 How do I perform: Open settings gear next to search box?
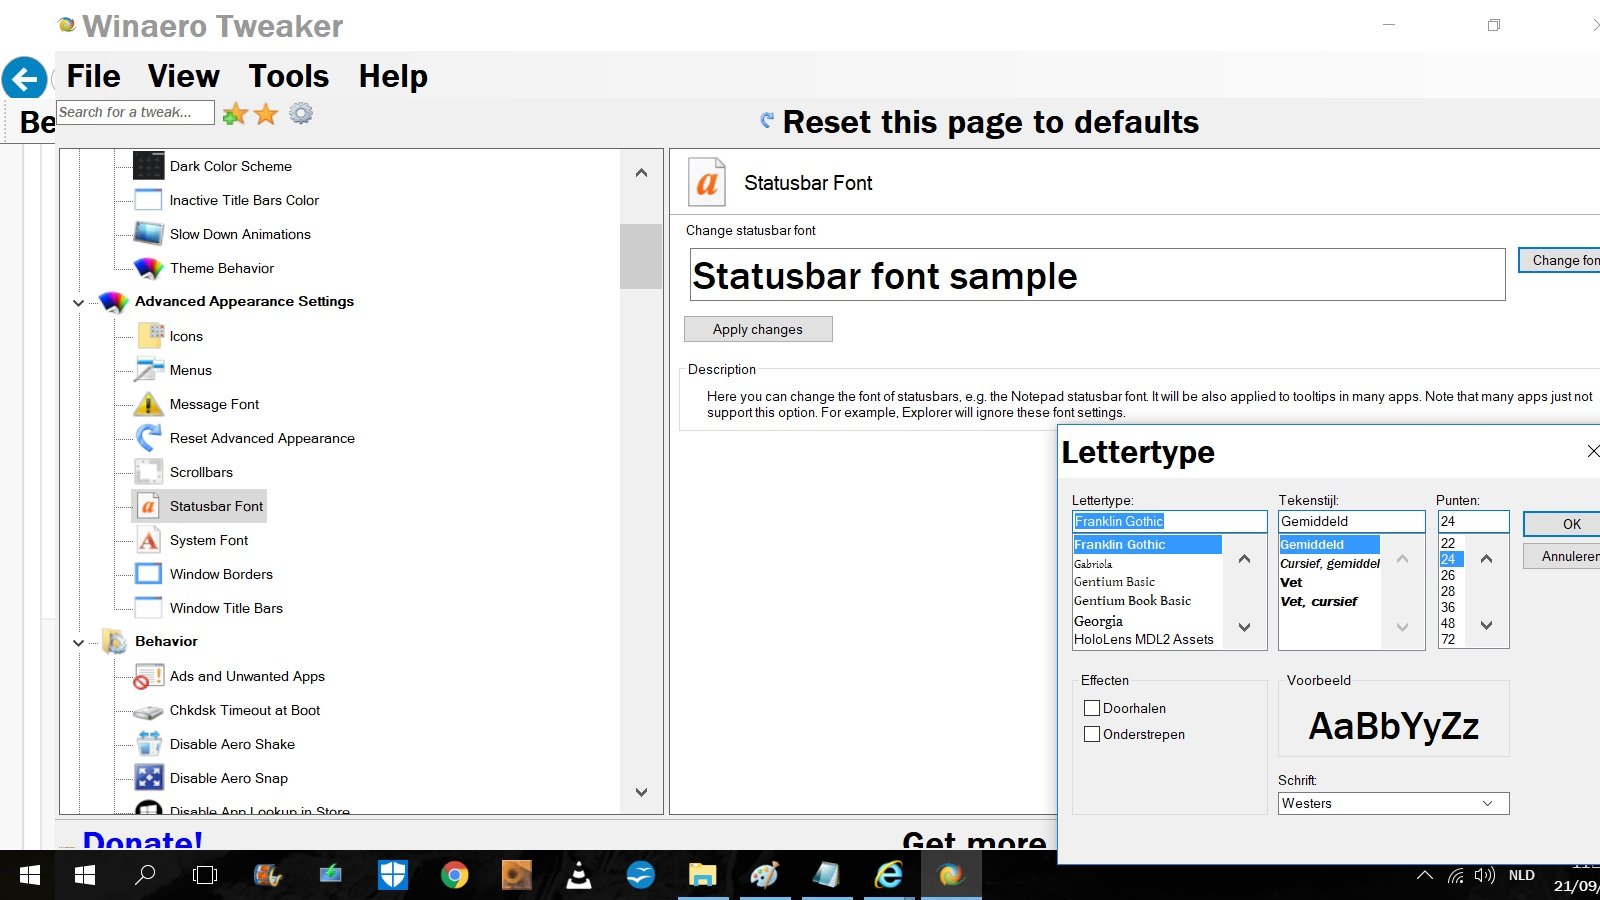[301, 113]
